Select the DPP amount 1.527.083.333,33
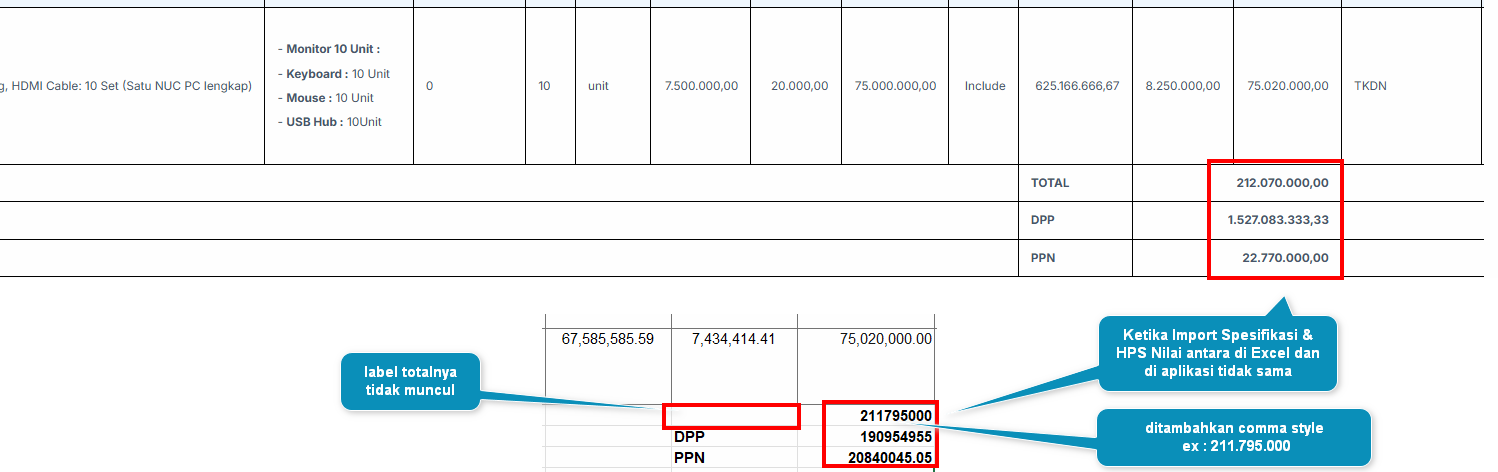This screenshot has height=472, width=1498. pyautogui.click(x=1278, y=220)
